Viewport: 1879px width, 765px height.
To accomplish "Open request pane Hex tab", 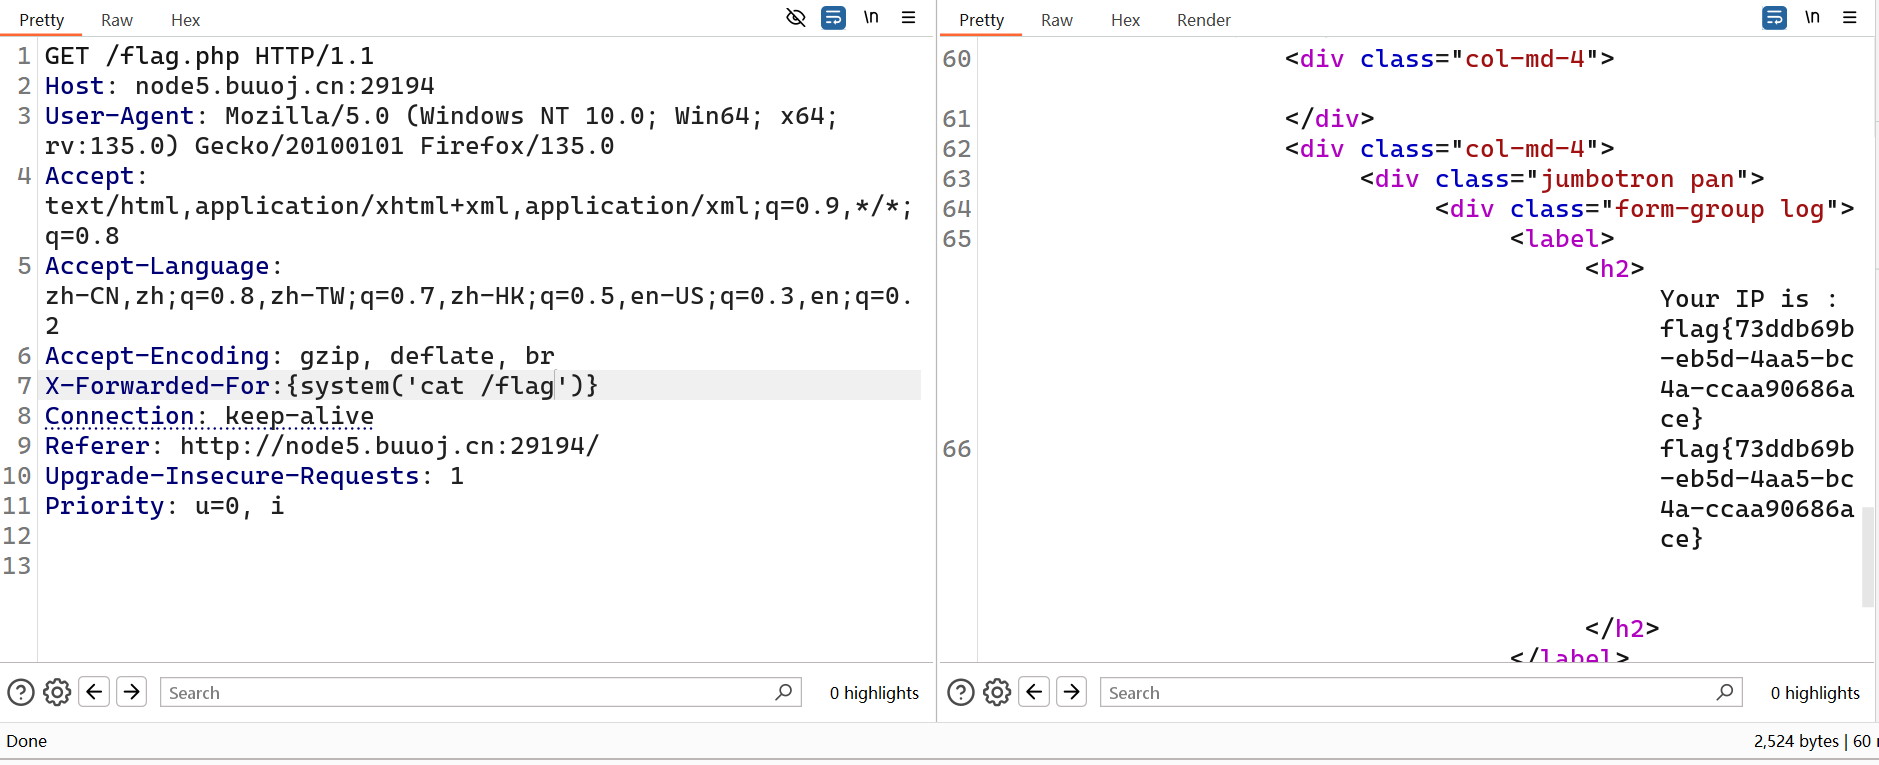I will [x=185, y=20].
